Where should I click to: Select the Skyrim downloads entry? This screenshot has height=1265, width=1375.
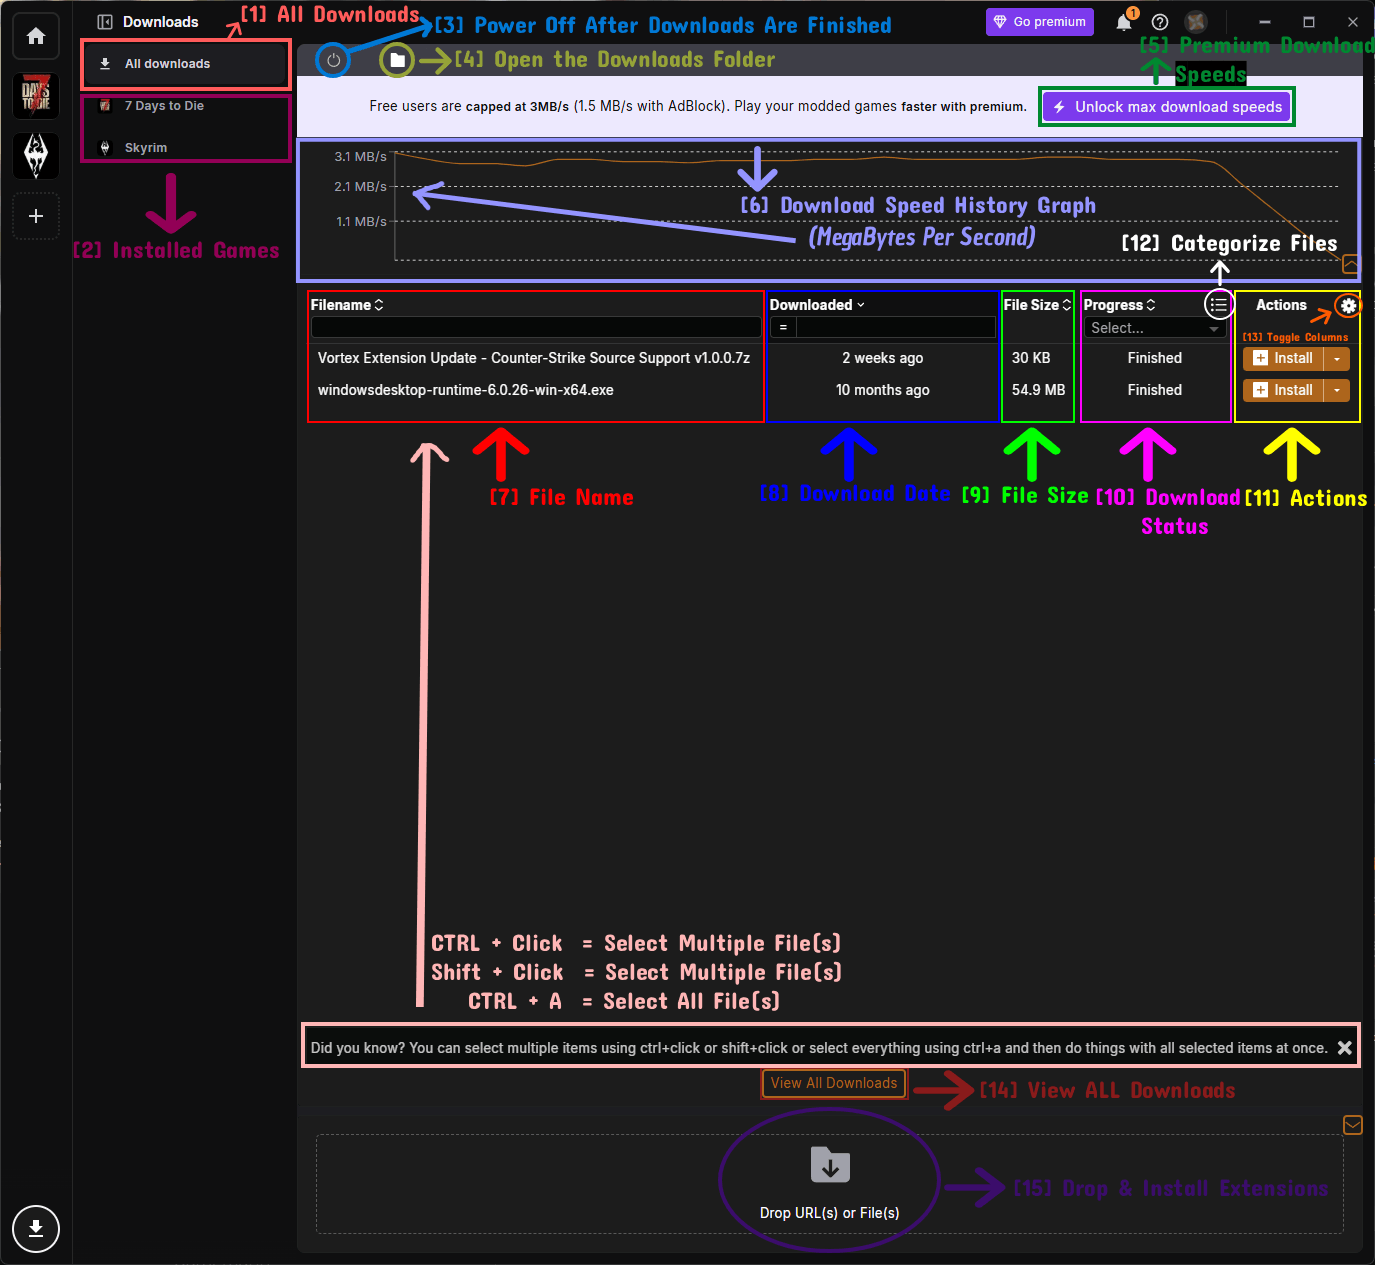click(x=186, y=148)
